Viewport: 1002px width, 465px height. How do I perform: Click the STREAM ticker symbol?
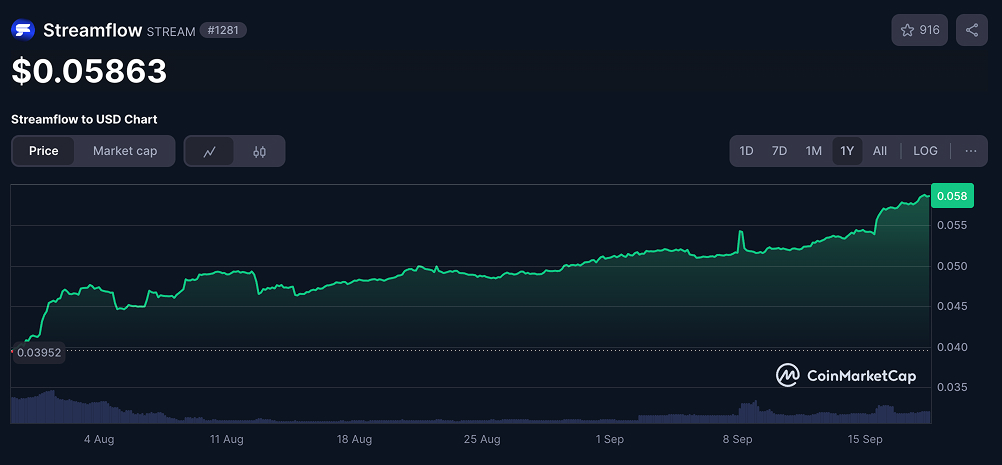tap(171, 31)
